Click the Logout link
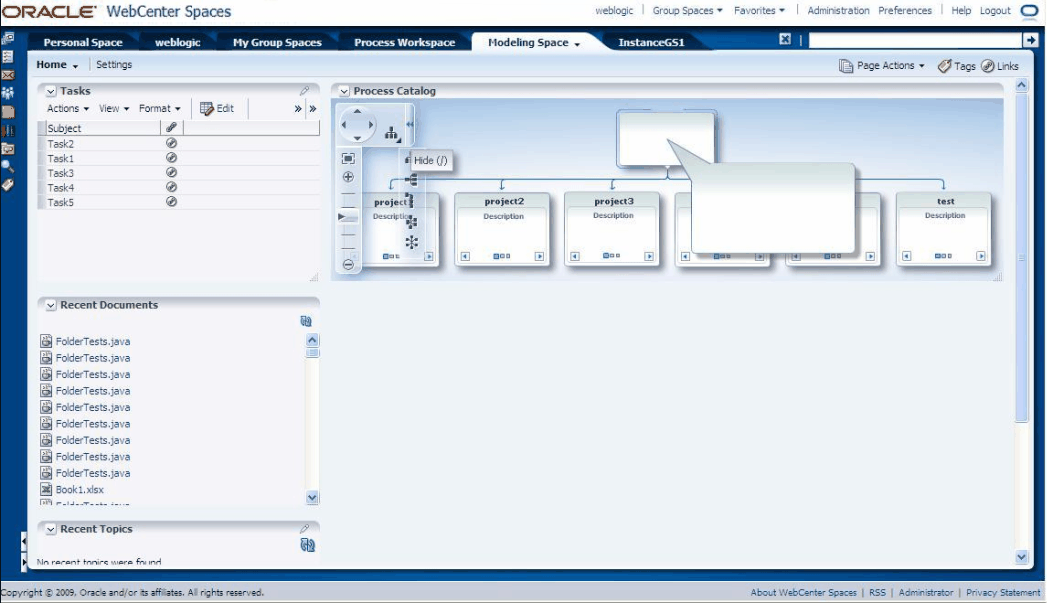 click(995, 11)
